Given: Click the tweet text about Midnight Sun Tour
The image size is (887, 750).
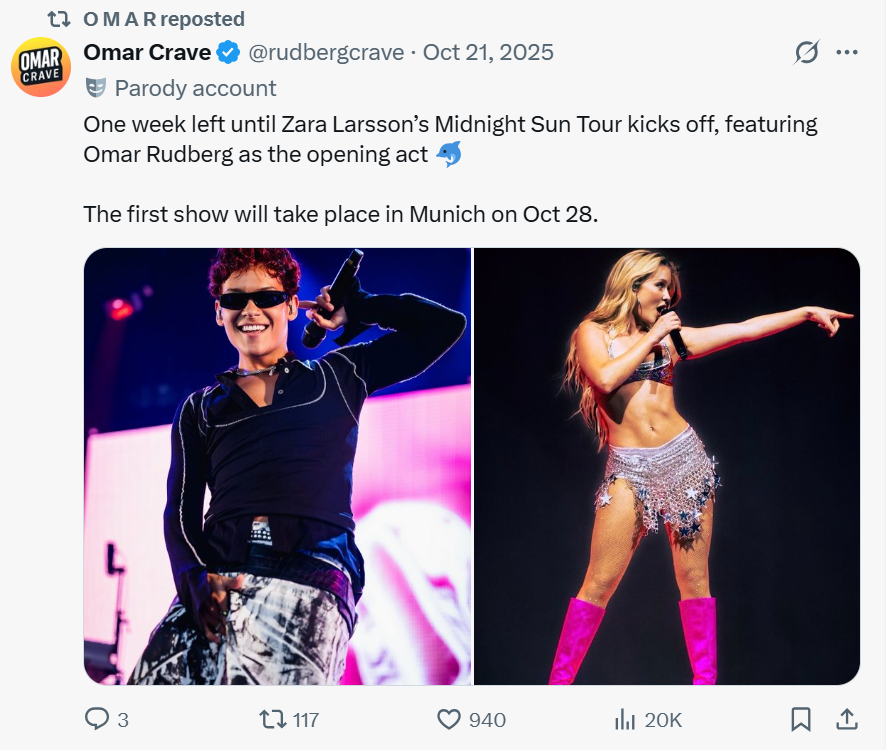Looking at the screenshot, I should tap(450, 140).
